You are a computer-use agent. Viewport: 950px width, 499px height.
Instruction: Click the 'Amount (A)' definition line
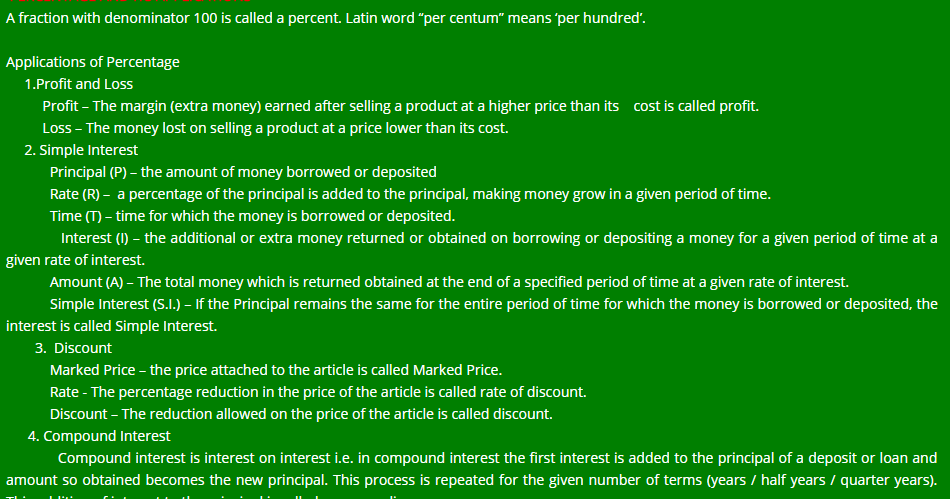click(x=449, y=282)
